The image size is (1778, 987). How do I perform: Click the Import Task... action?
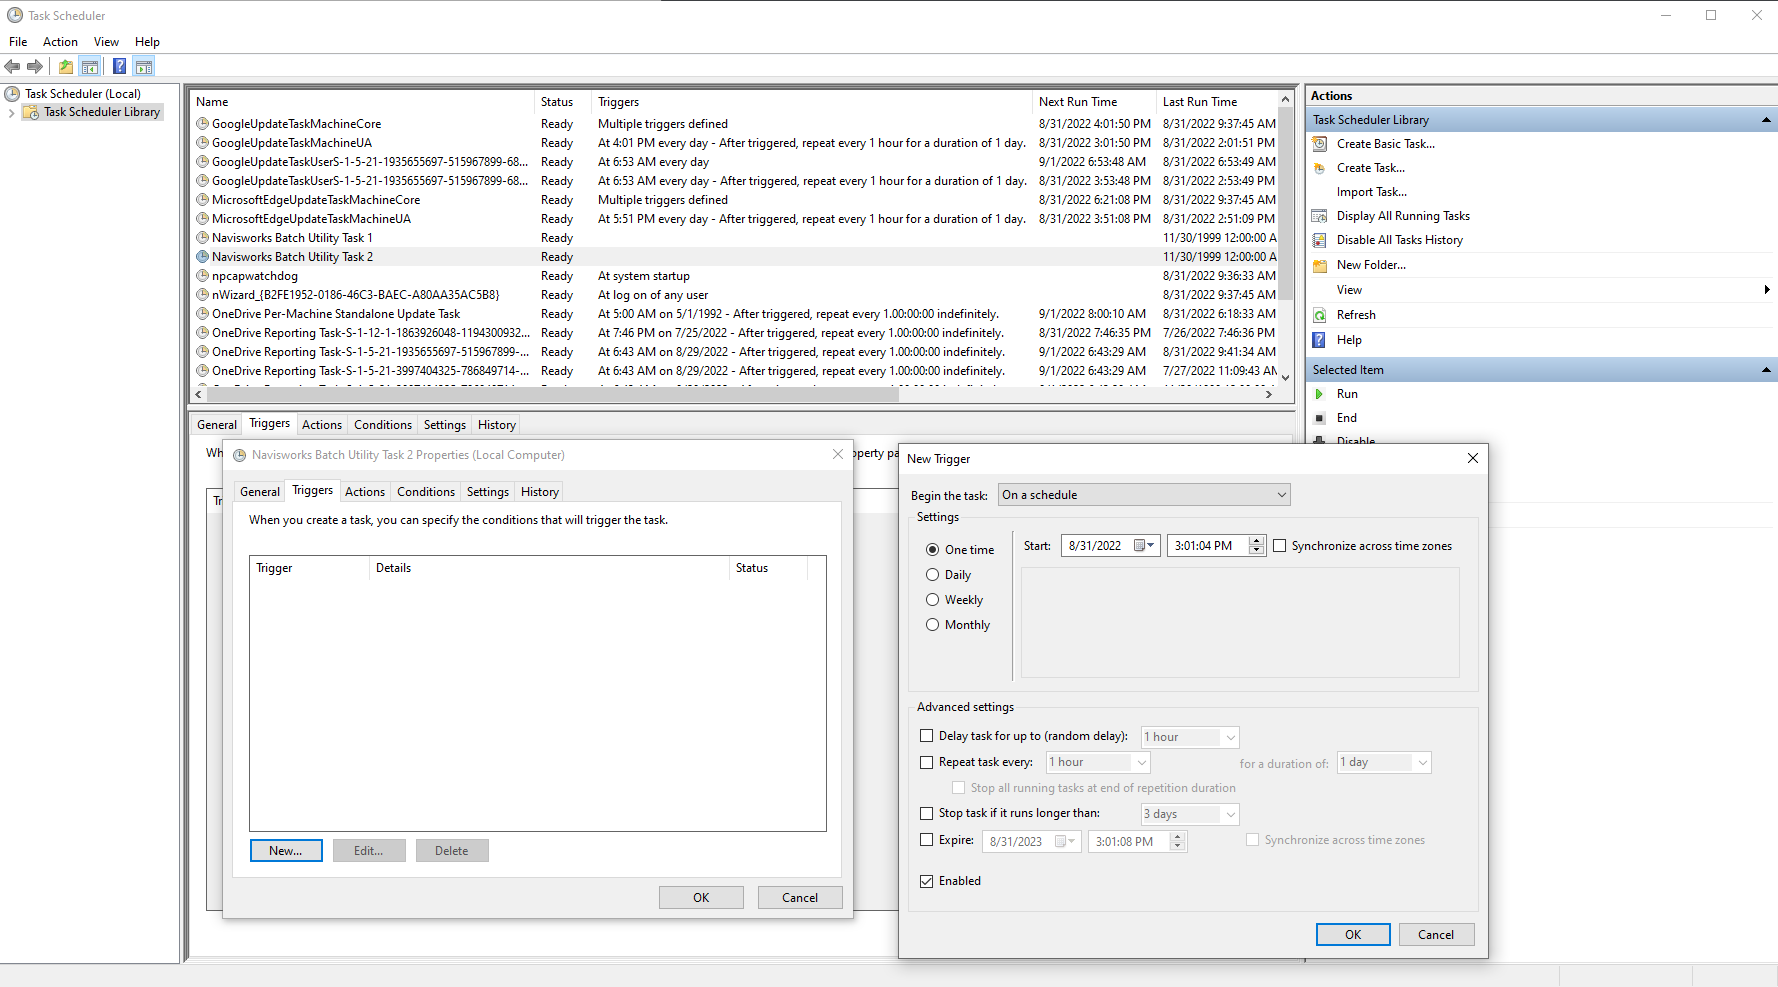1371,192
